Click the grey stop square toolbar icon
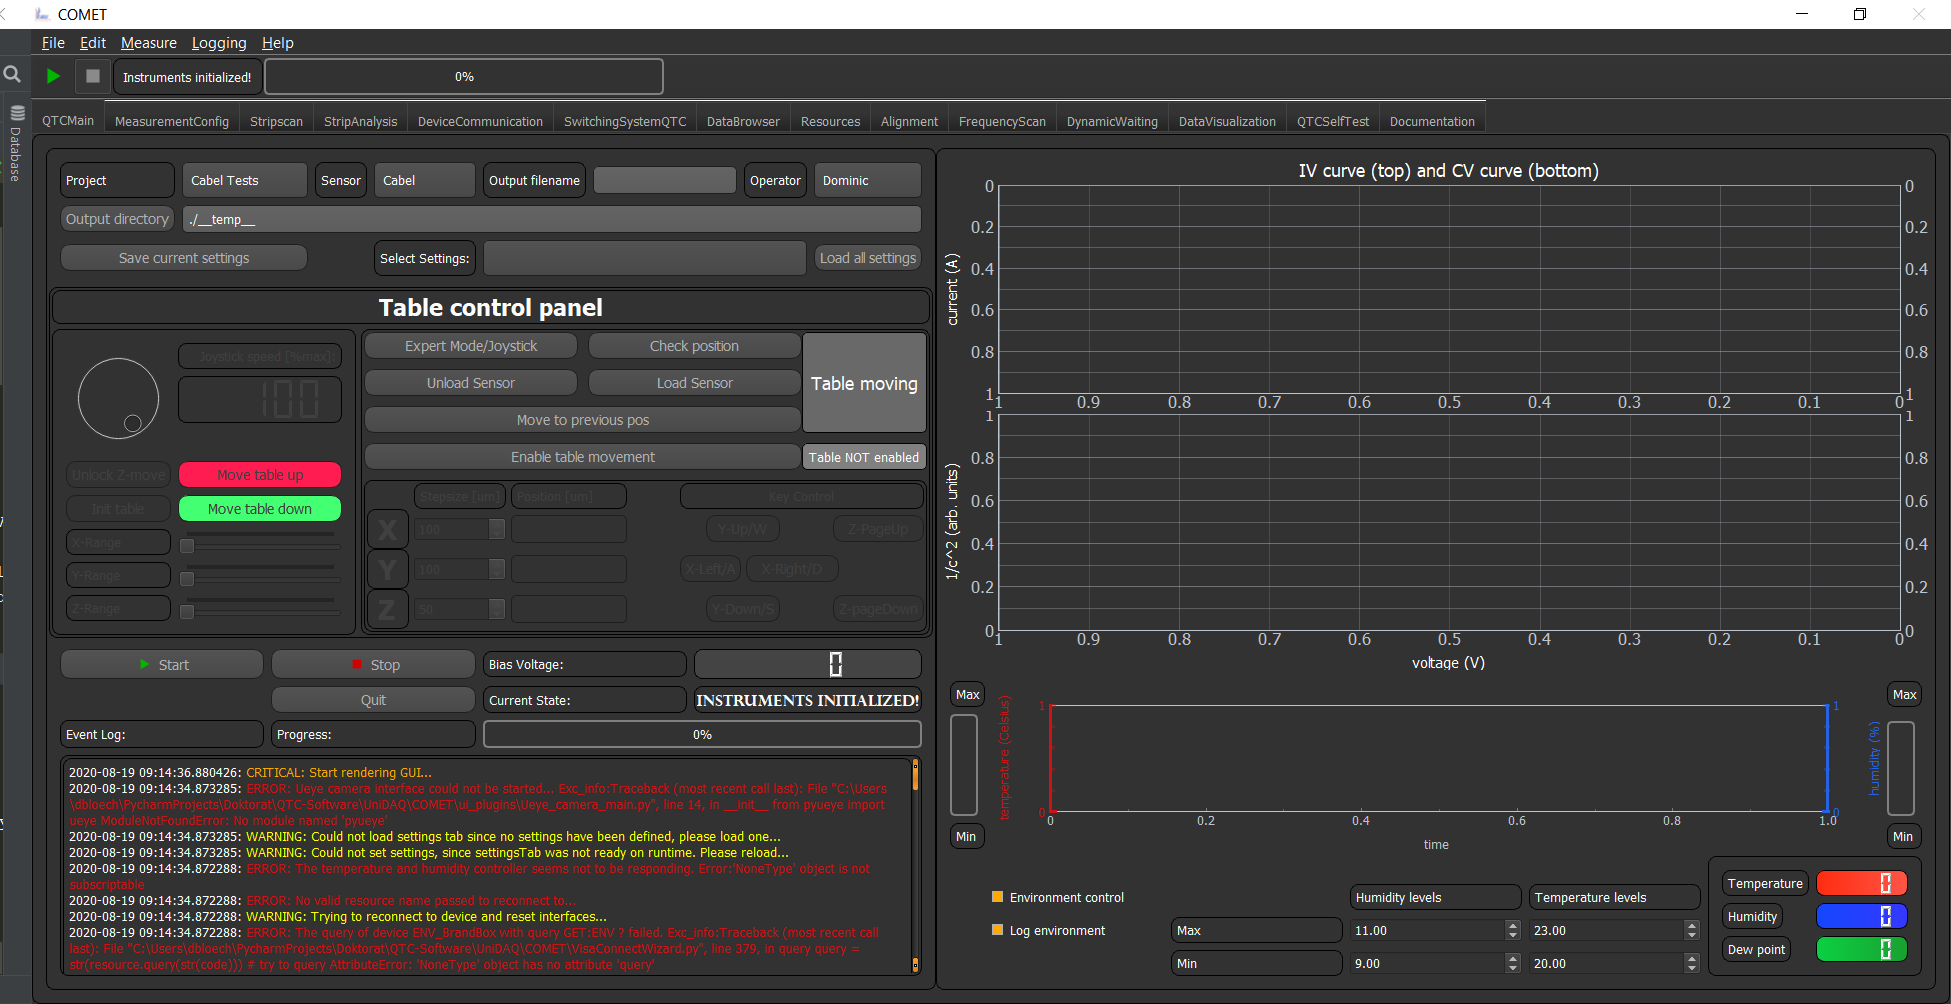 (93, 76)
